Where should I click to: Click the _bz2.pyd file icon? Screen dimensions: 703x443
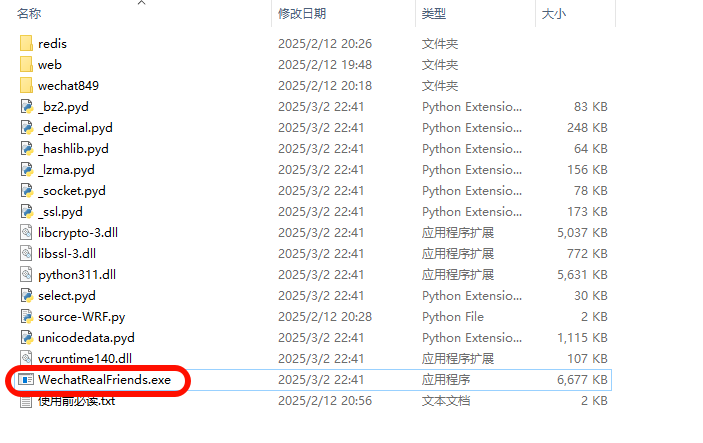point(26,107)
